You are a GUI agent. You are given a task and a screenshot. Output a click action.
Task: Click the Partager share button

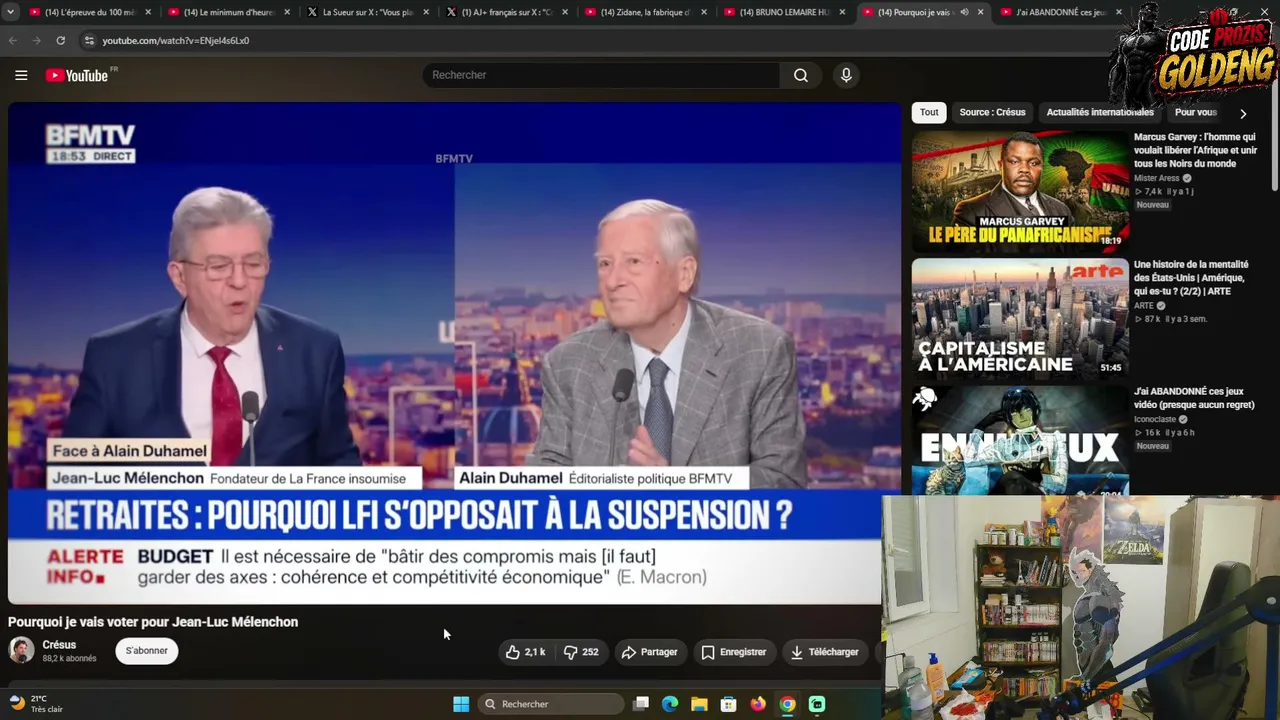point(650,652)
